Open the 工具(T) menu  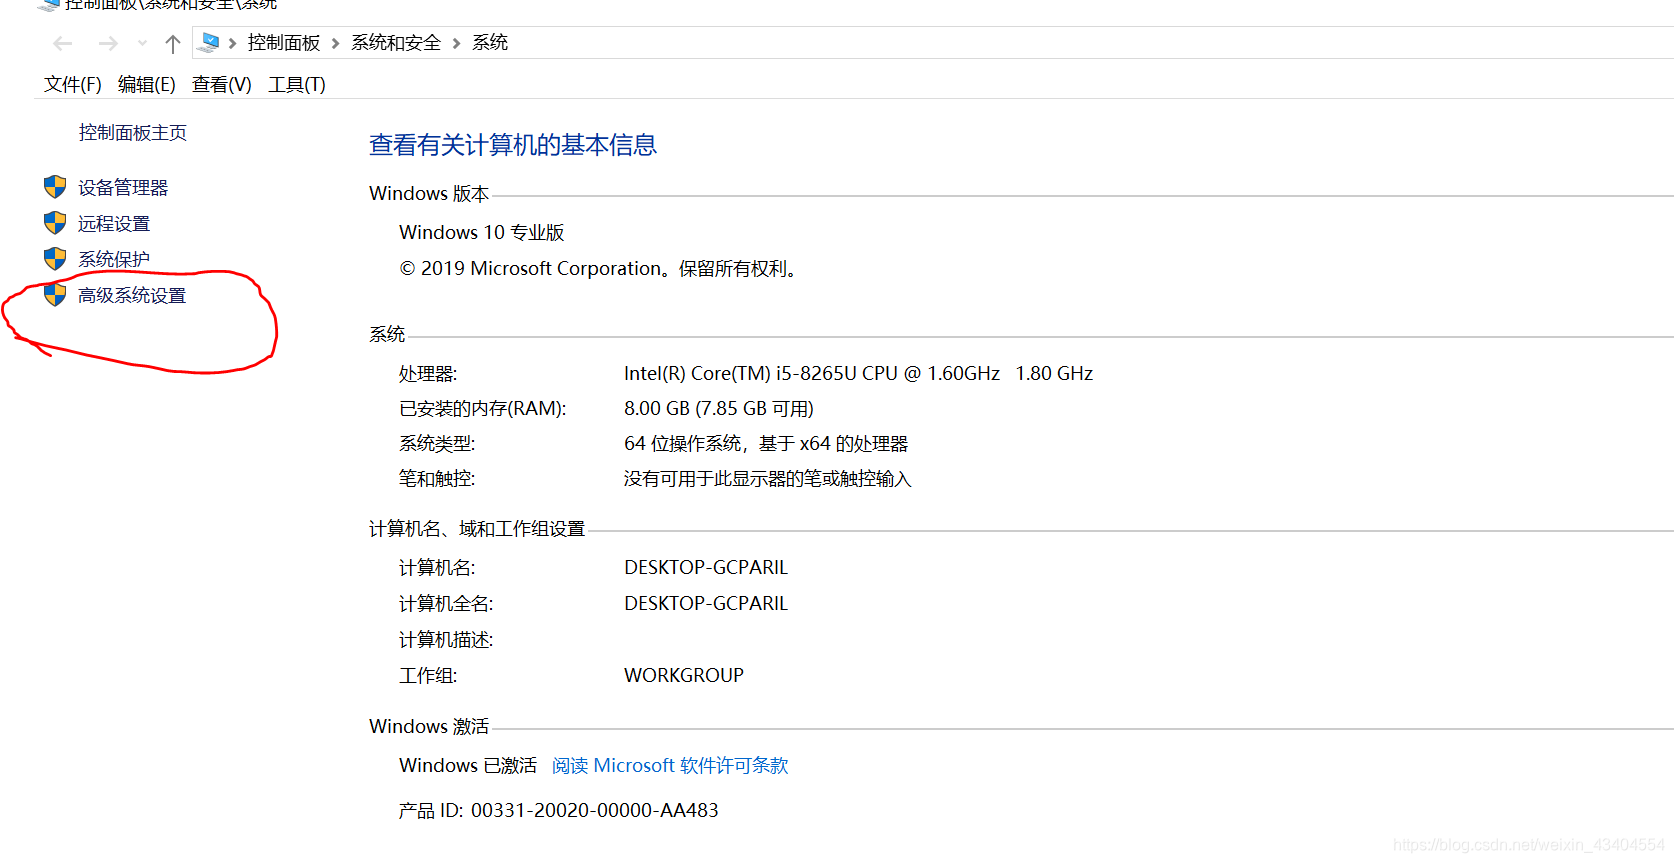[296, 84]
